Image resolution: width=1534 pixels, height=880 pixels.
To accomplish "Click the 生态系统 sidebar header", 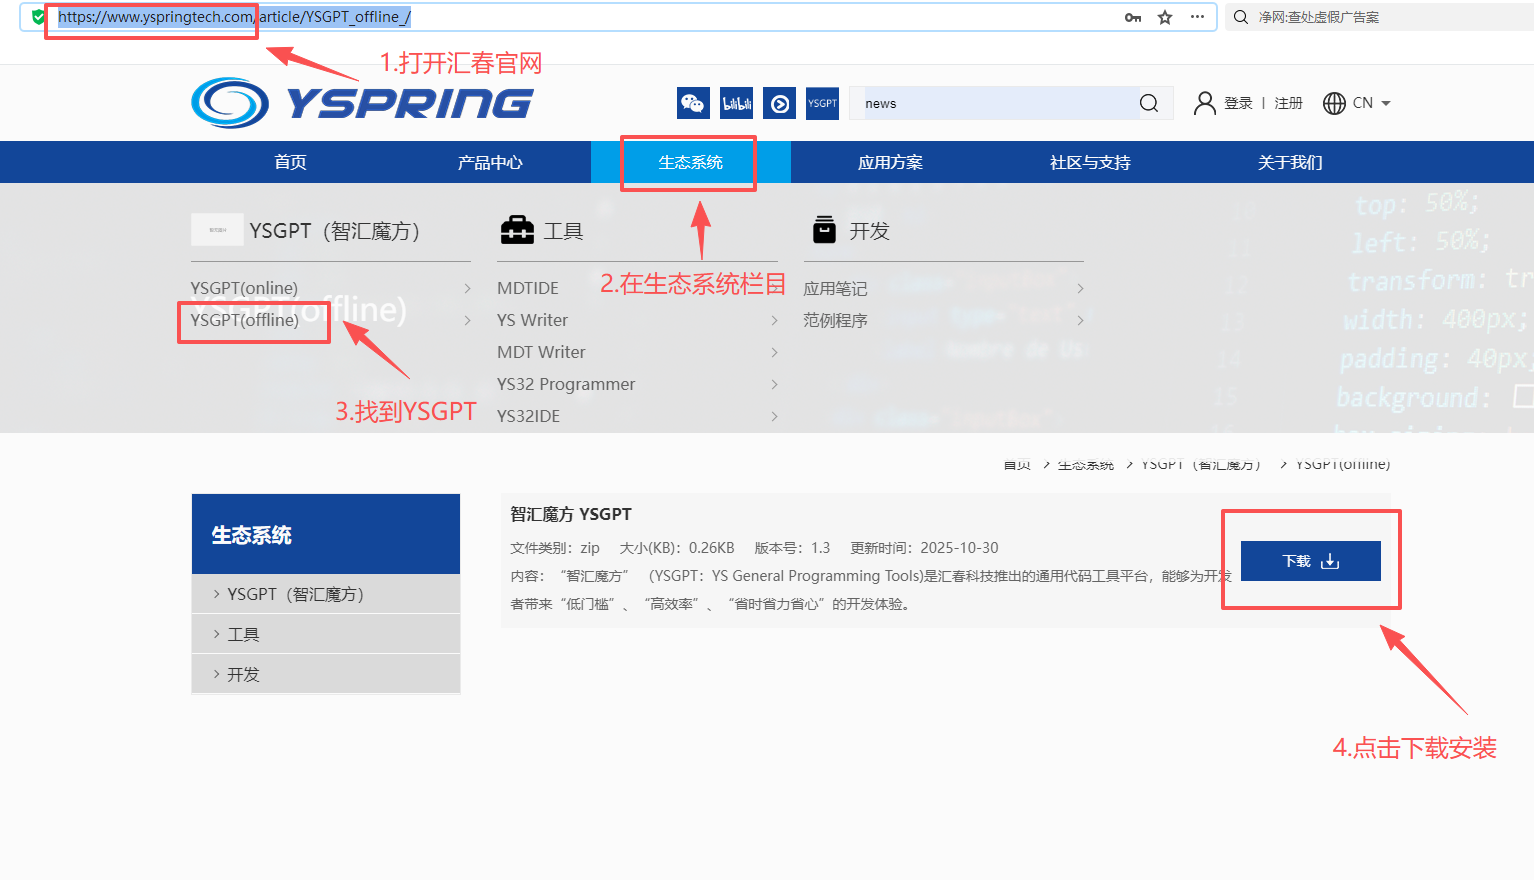I will click(x=326, y=534).
